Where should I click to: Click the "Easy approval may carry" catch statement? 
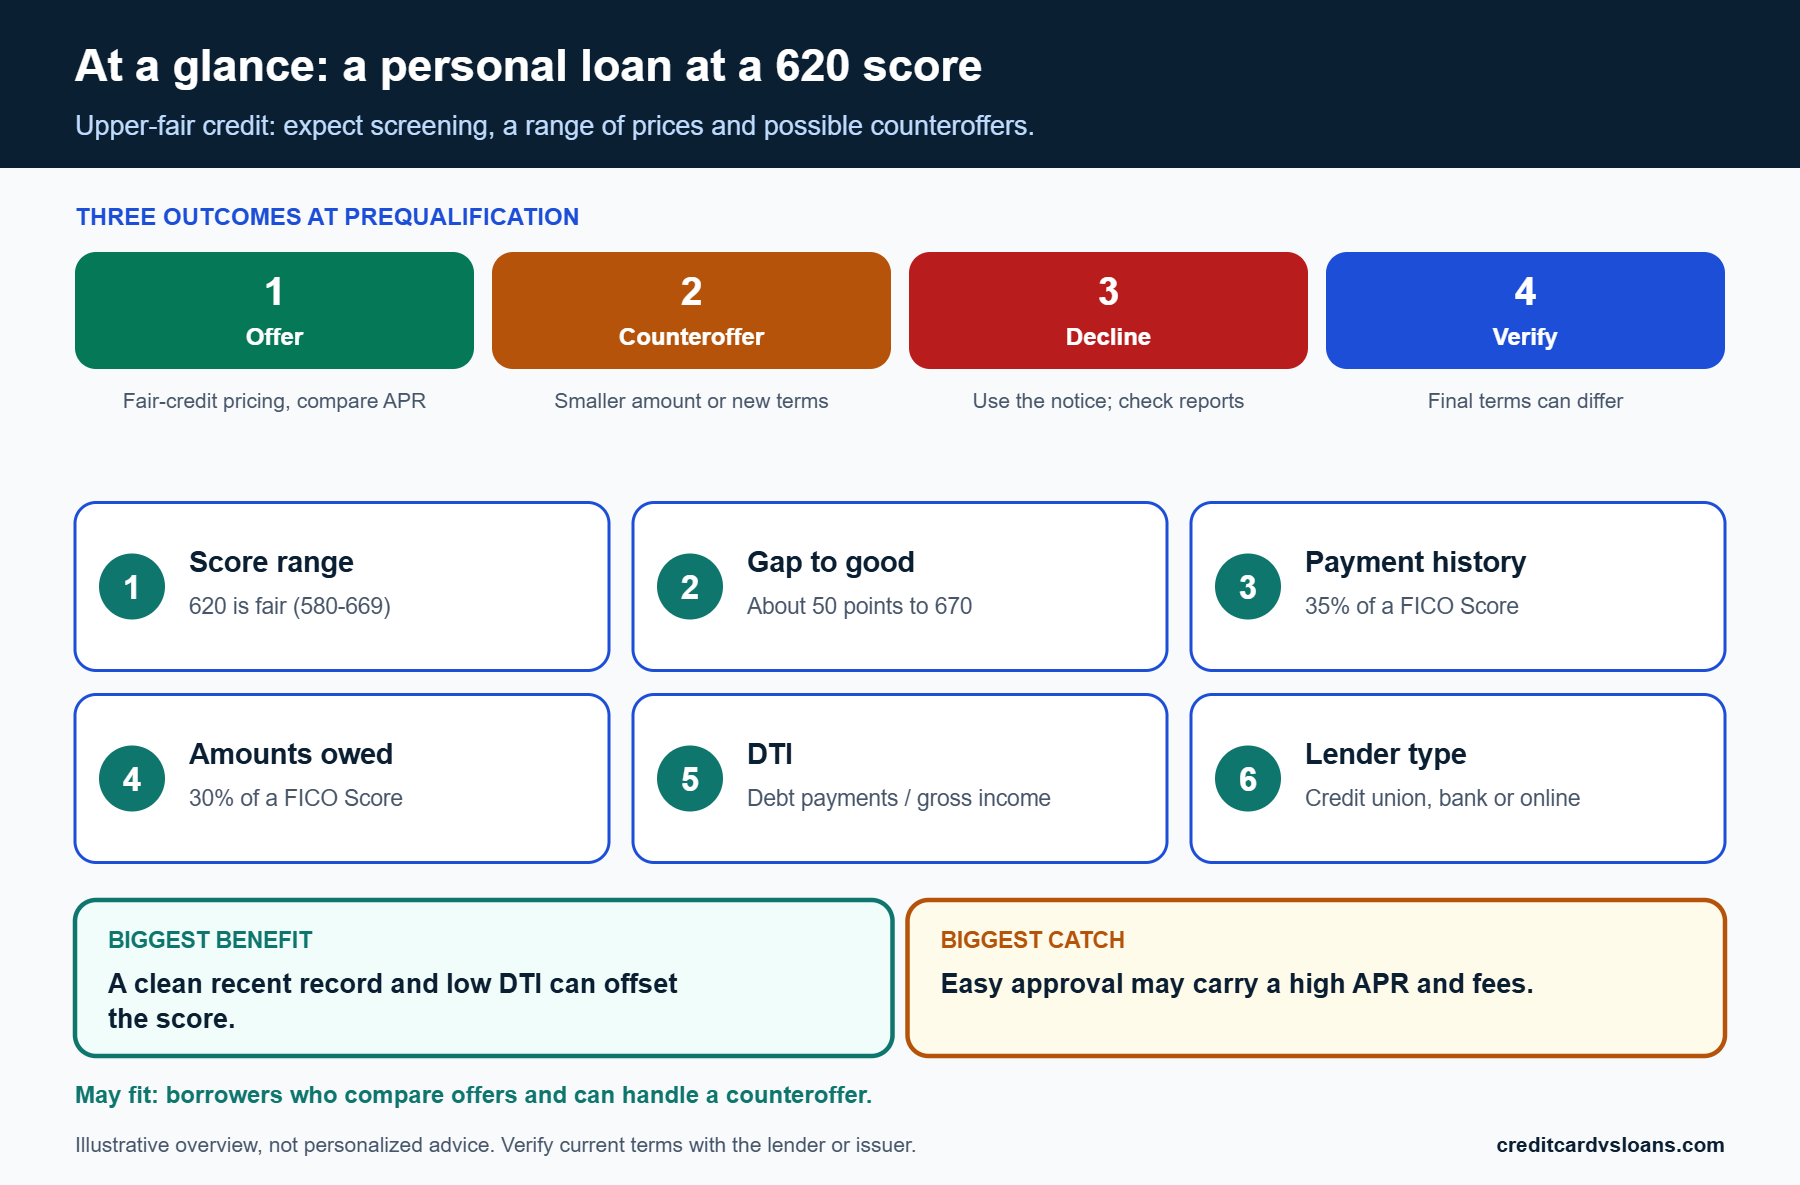pyautogui.click(x=1236, y=984)
